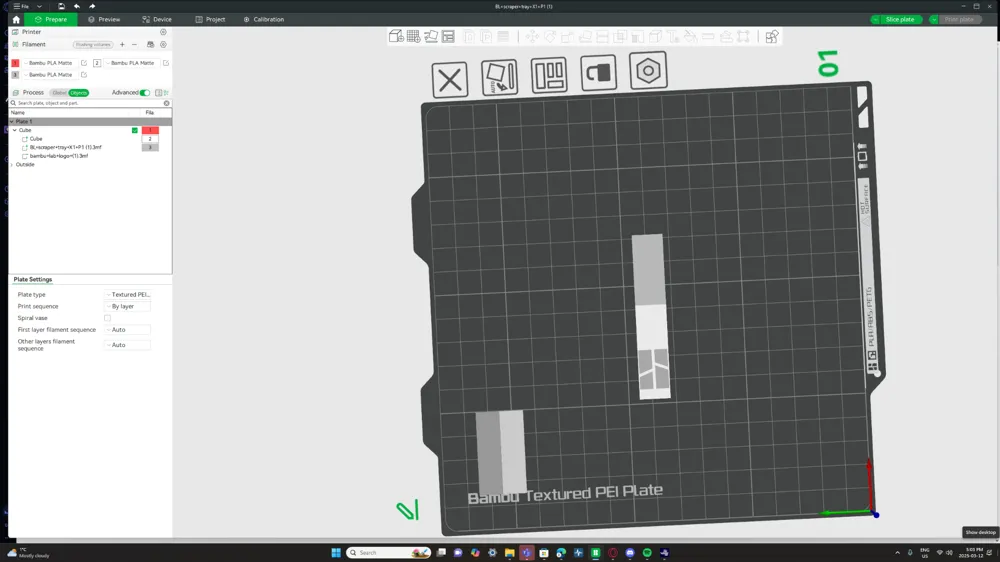The width and height of the screenshot is (1000, 562).
Task: Switch to the Prepare tab
Action: (x=51, y=20)
